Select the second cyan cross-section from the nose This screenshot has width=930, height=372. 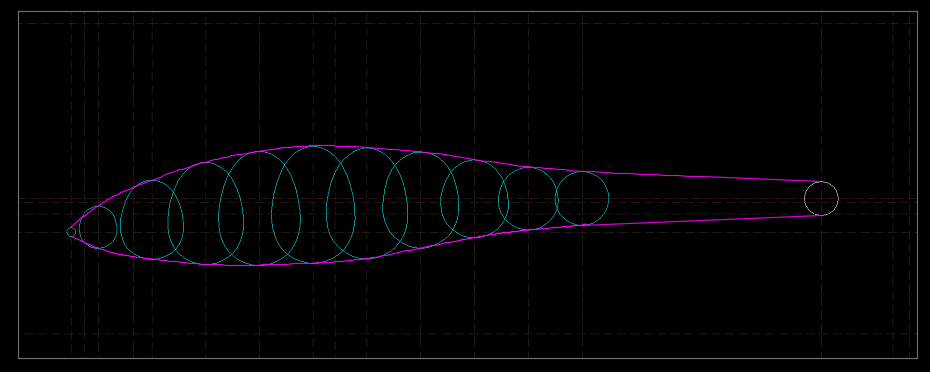pyautogui.click(x=152, y=220)
